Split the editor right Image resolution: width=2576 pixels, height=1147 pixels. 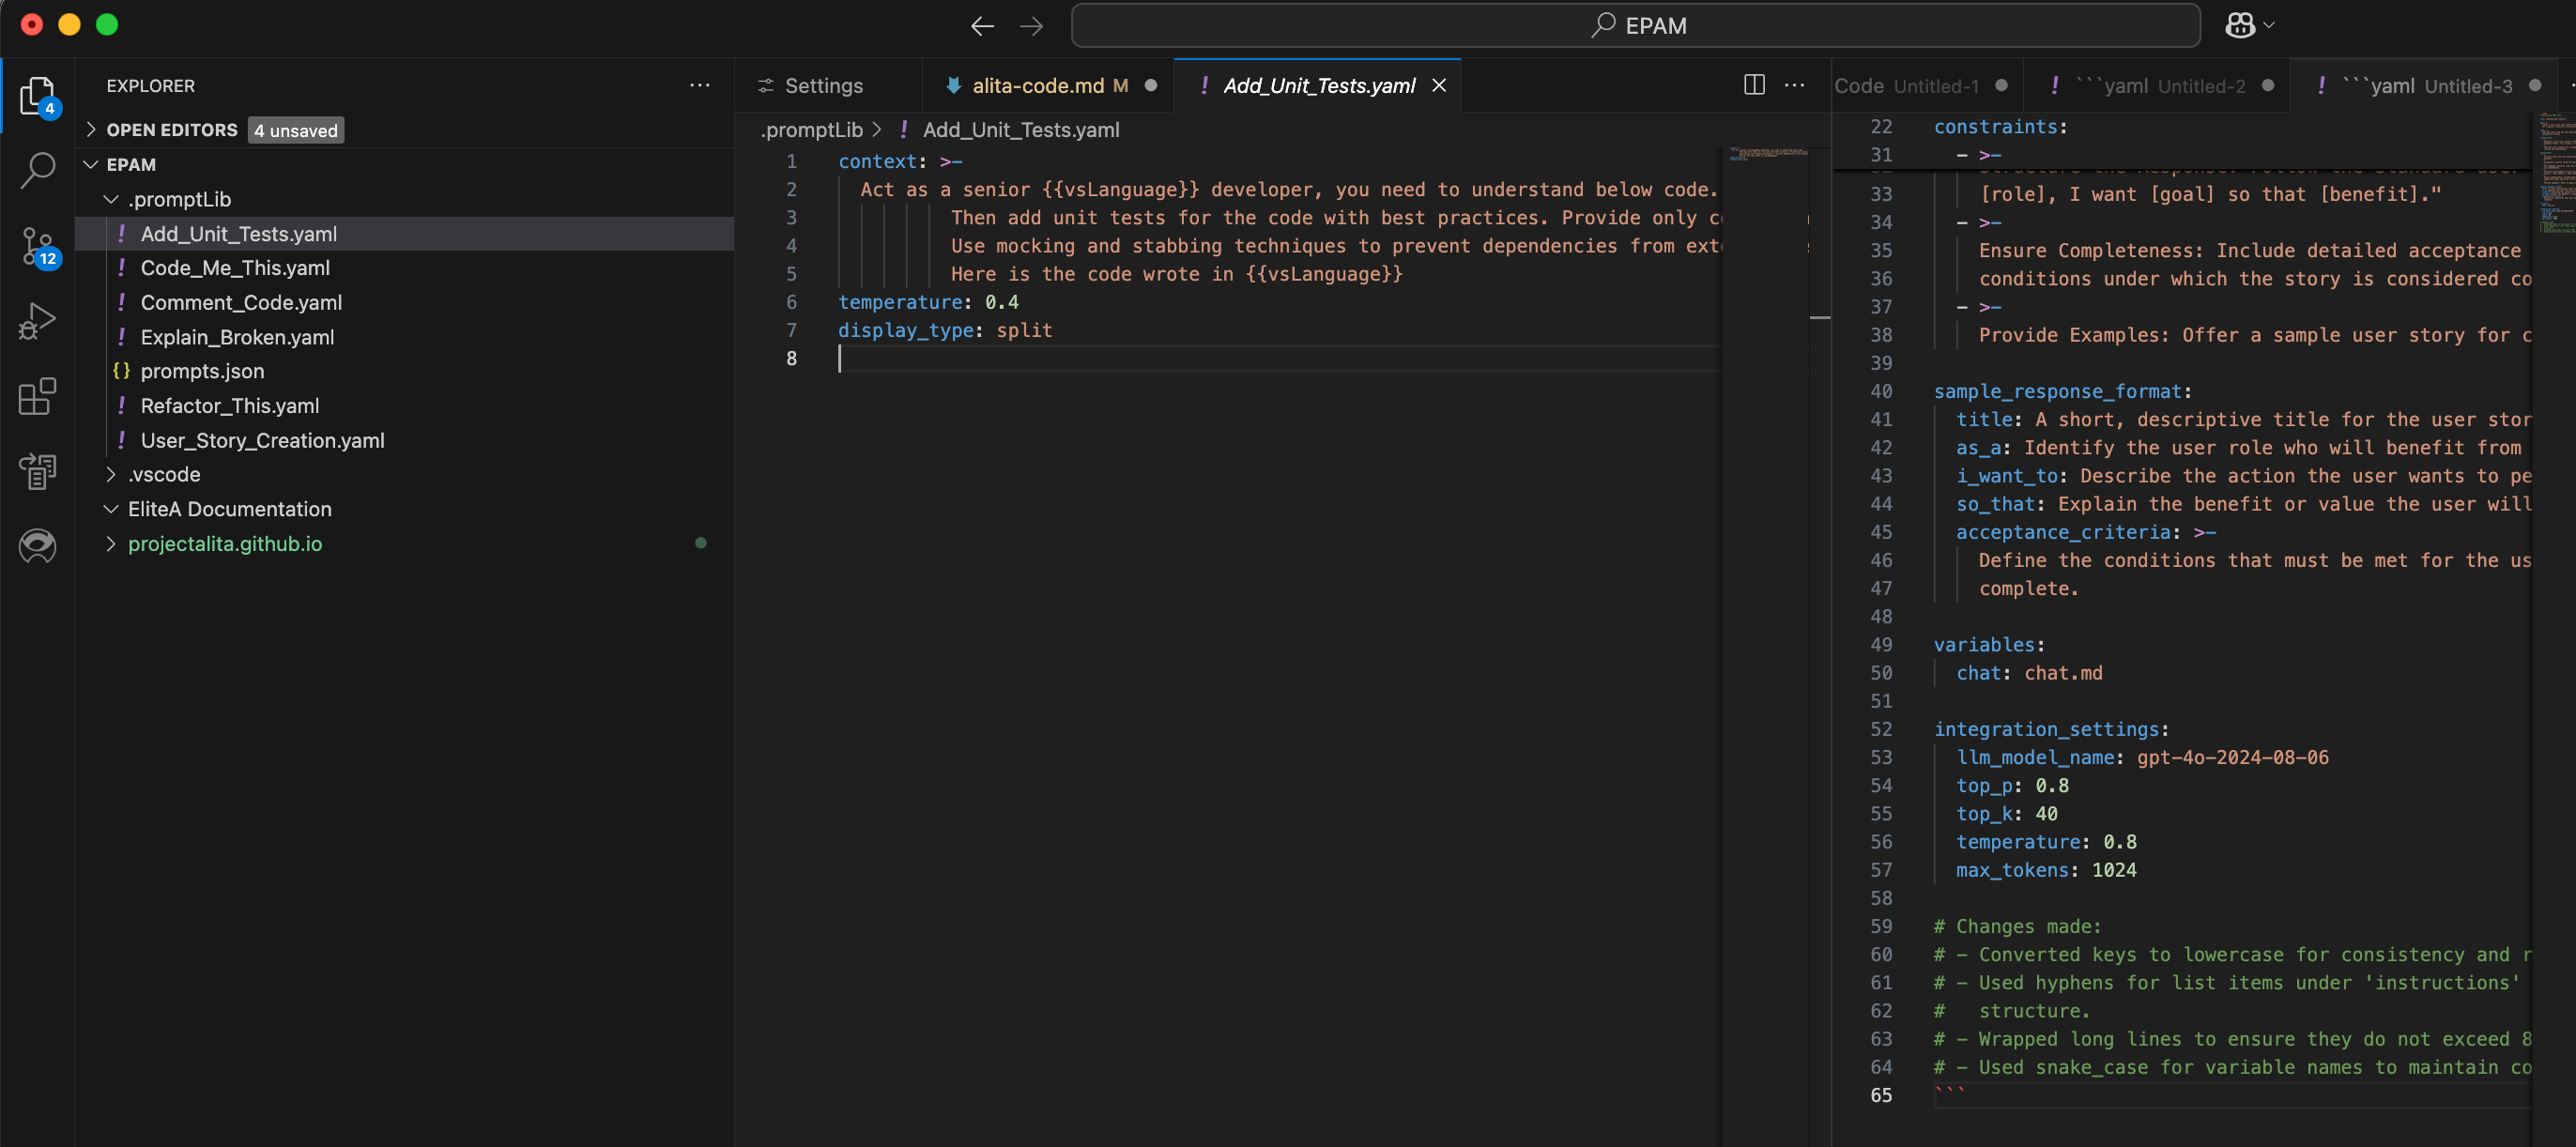point(1754,86)
